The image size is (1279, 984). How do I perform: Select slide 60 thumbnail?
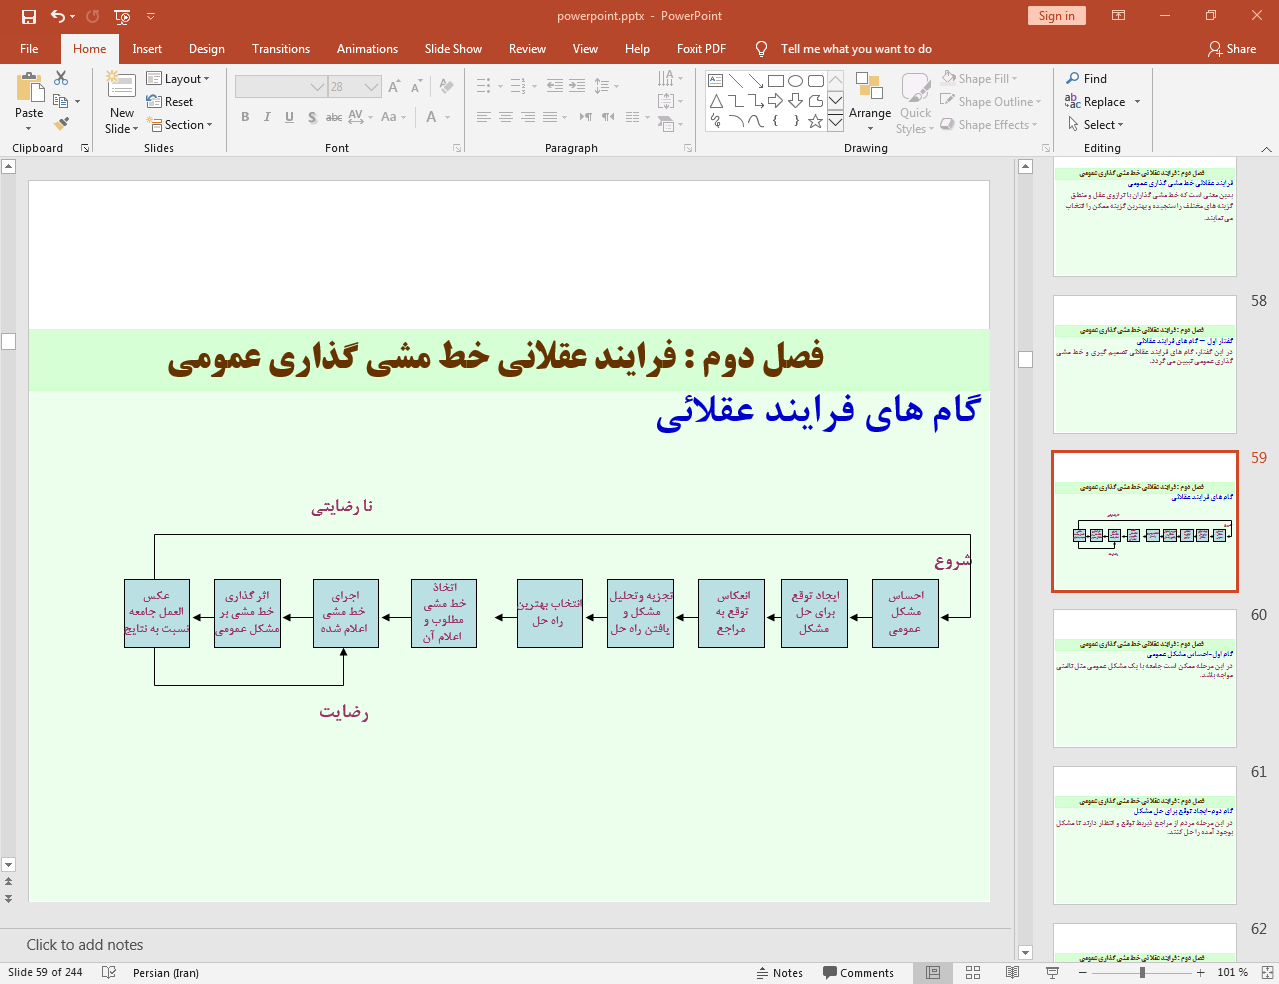pos(1144,678)
